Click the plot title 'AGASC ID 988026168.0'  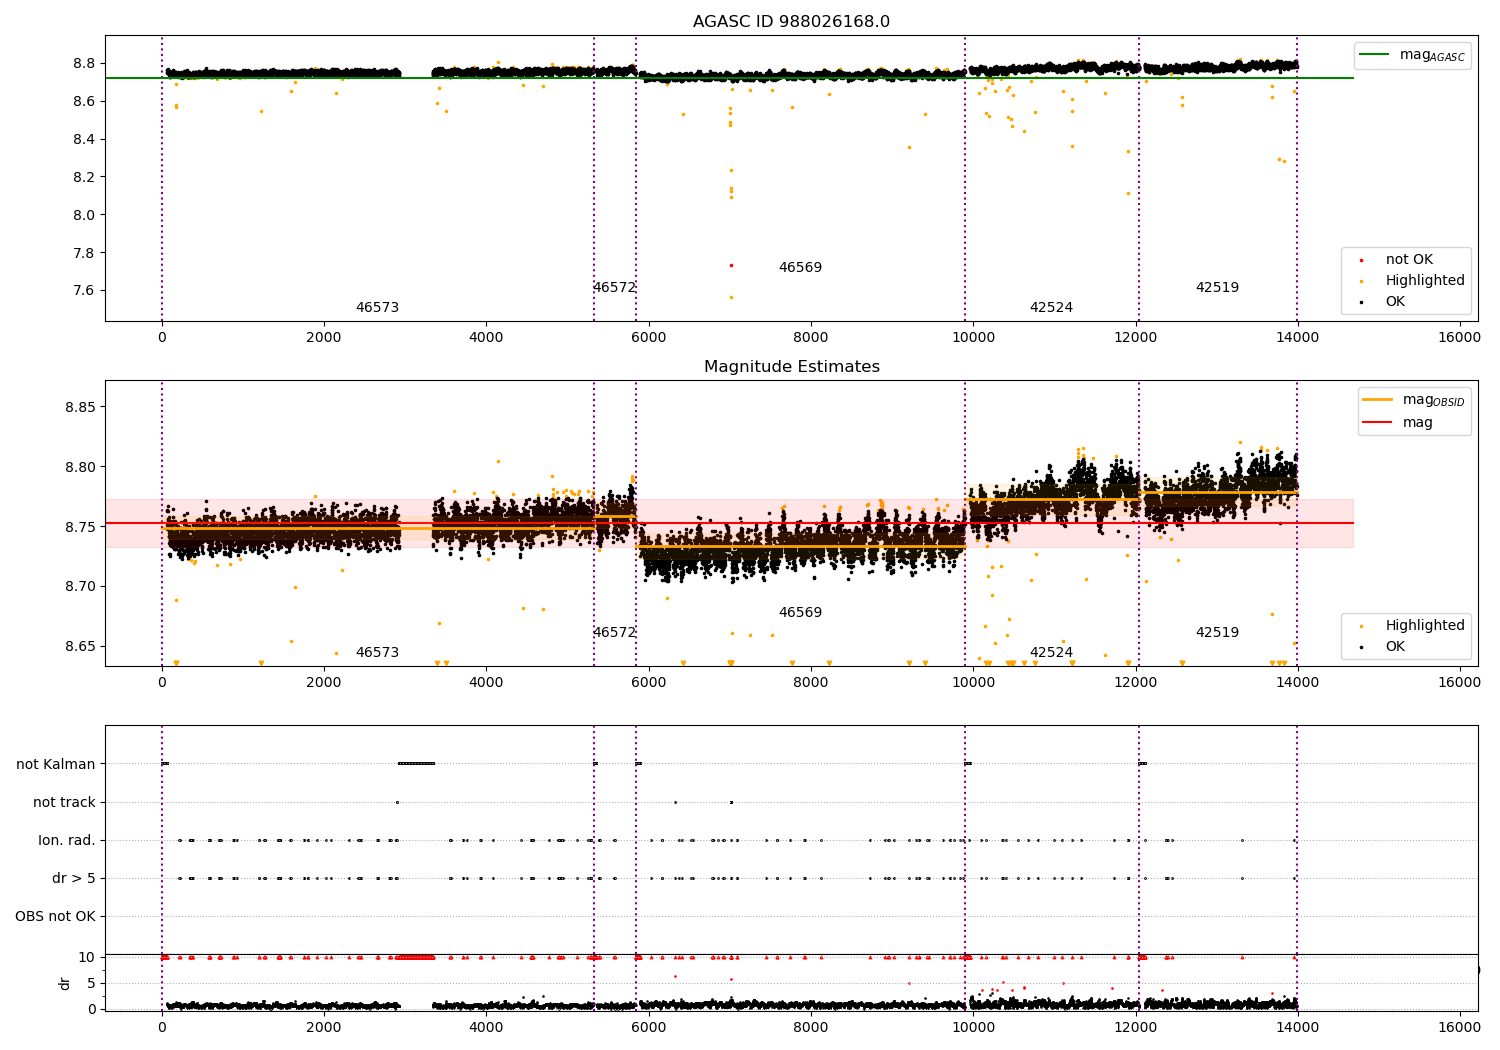[791, 22]
